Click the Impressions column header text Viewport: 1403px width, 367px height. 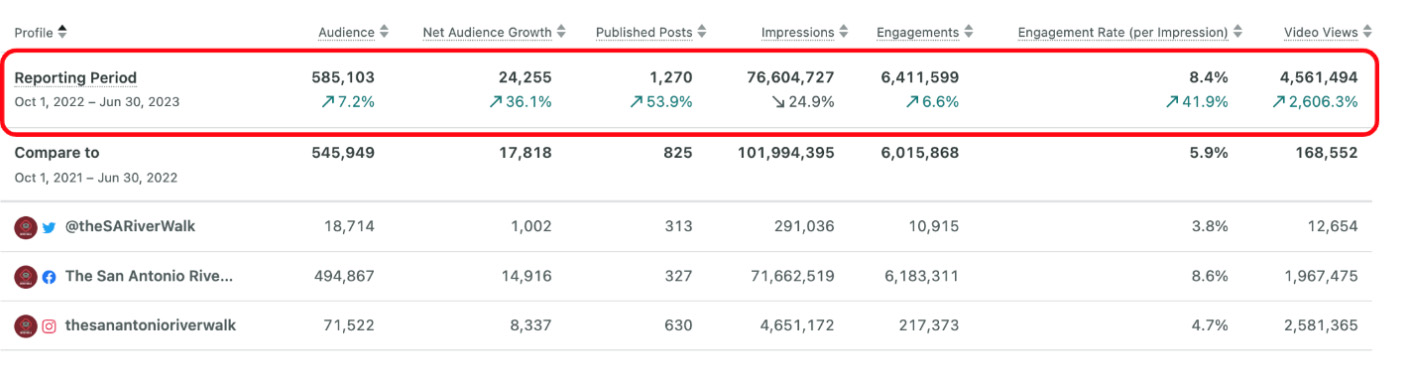coord(797,32)
